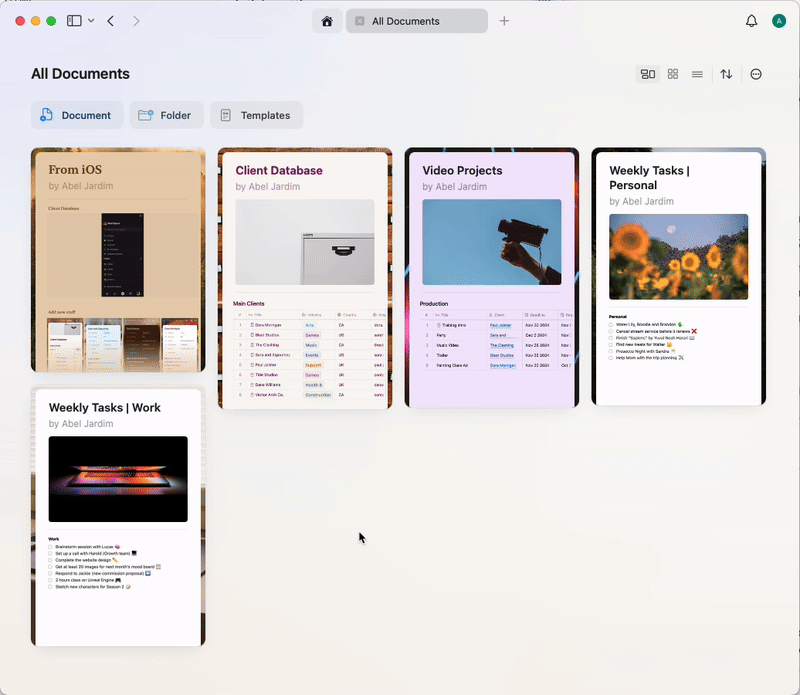Open the more options ellipsis menu
800x695 pixels.
tap(755, 73)
